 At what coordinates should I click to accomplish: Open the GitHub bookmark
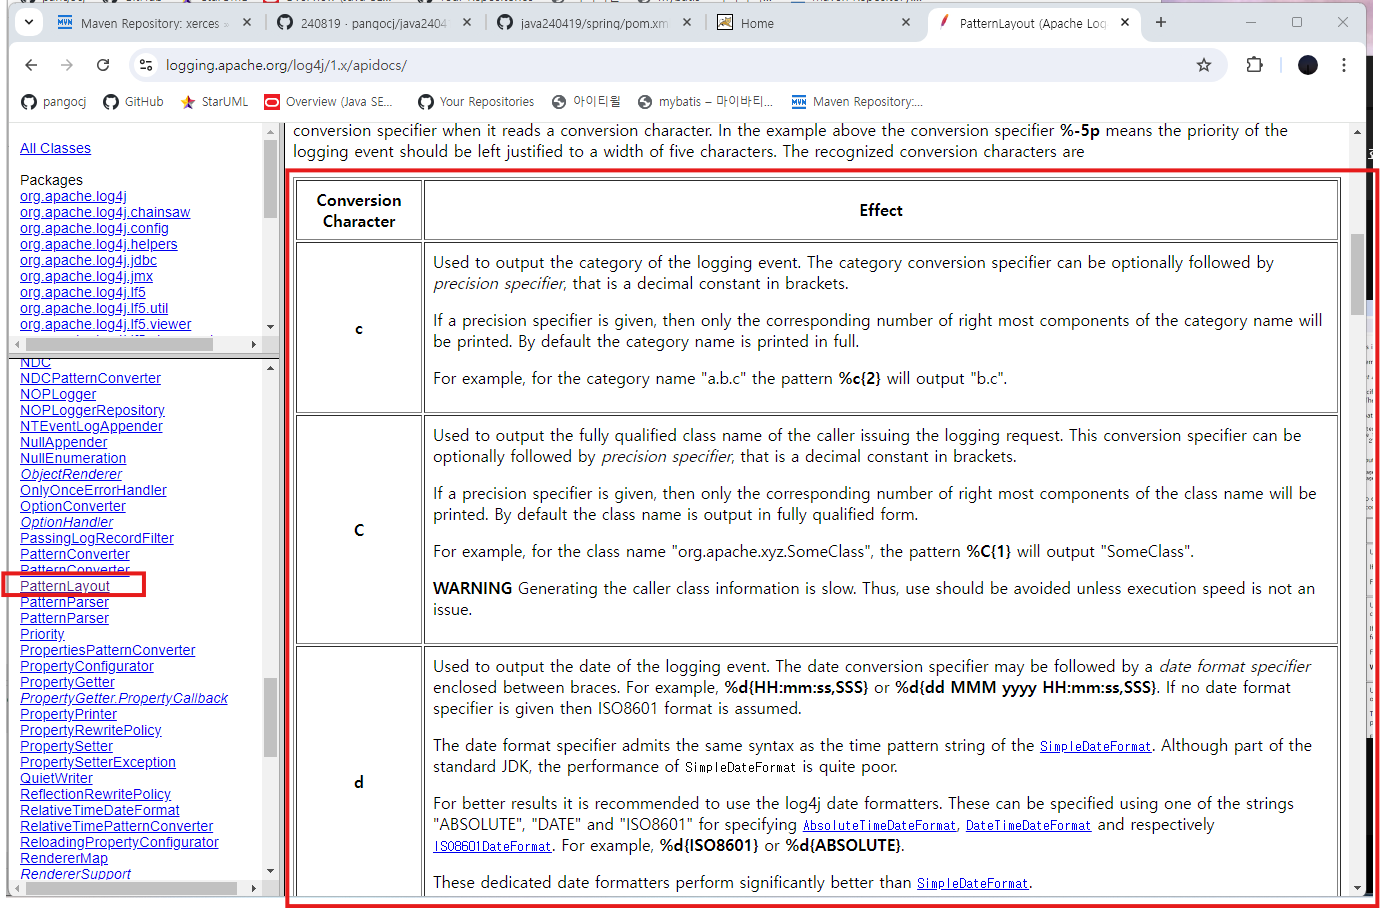pos(133,102)
